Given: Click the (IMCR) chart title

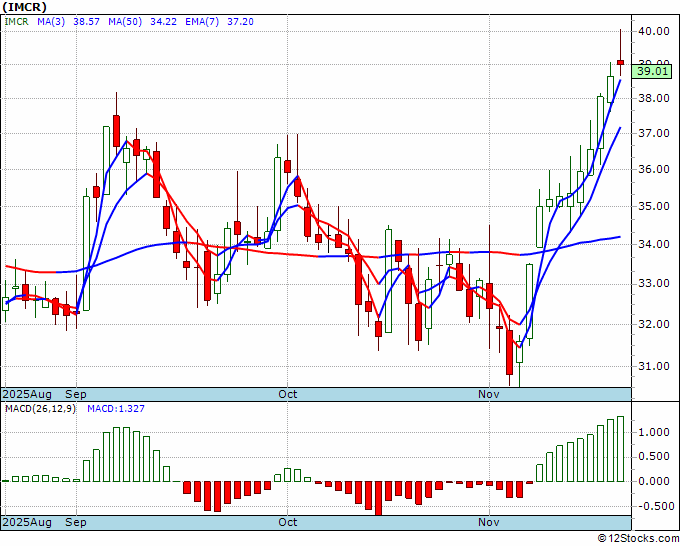Looking at the screenshot, I should coord(24,7).
